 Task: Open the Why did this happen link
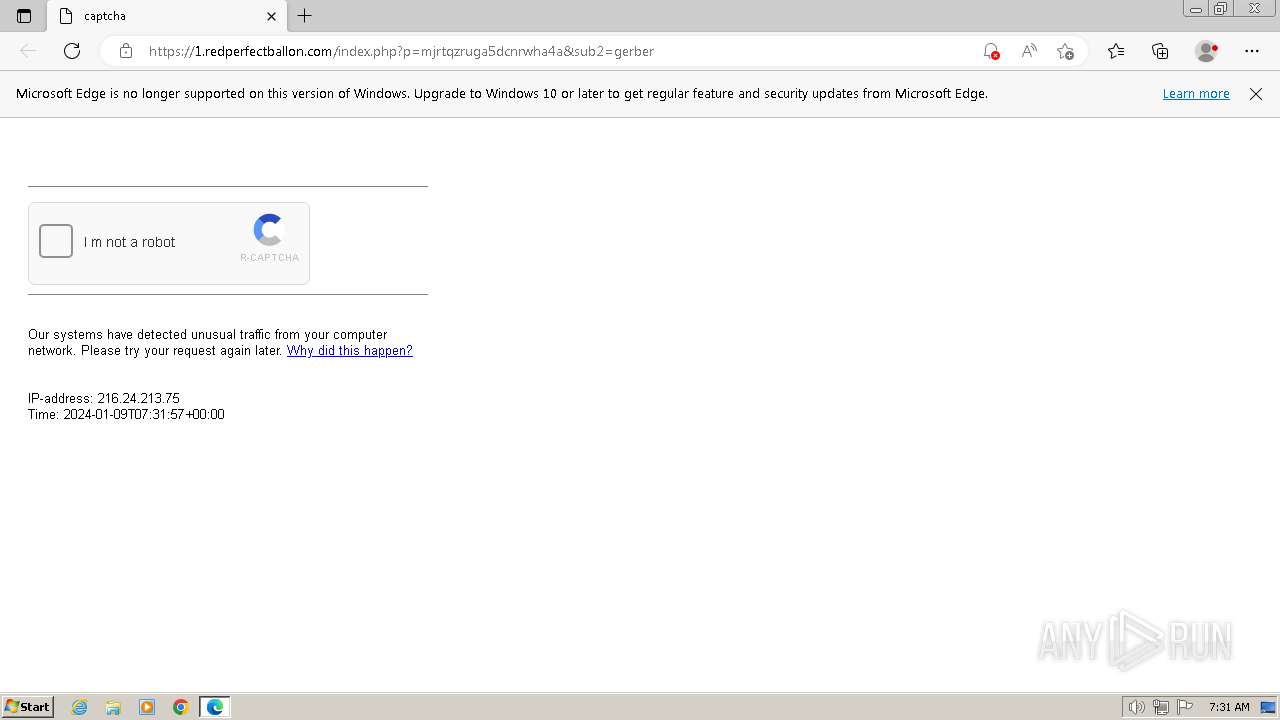349,350
